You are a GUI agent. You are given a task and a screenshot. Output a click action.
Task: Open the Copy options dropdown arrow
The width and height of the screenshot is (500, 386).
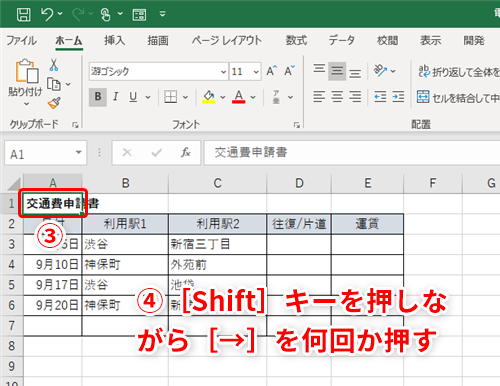pos(68,84)
